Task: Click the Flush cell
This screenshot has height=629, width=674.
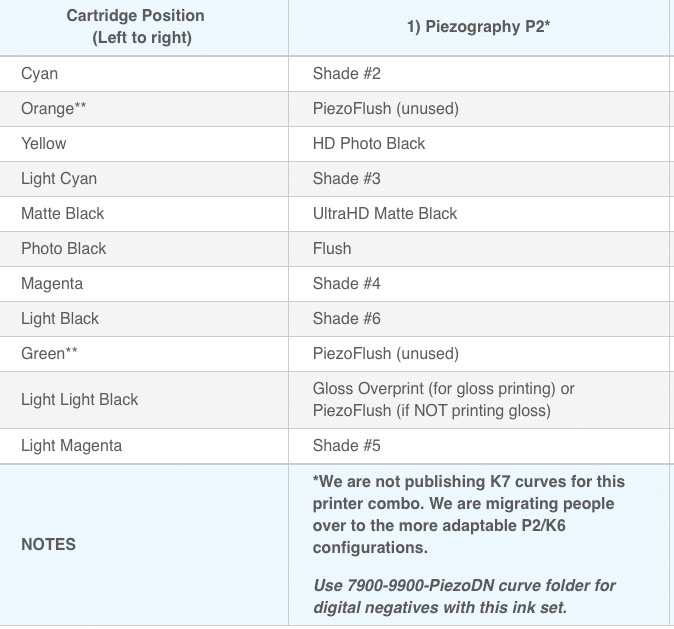Action: (331, 248)
